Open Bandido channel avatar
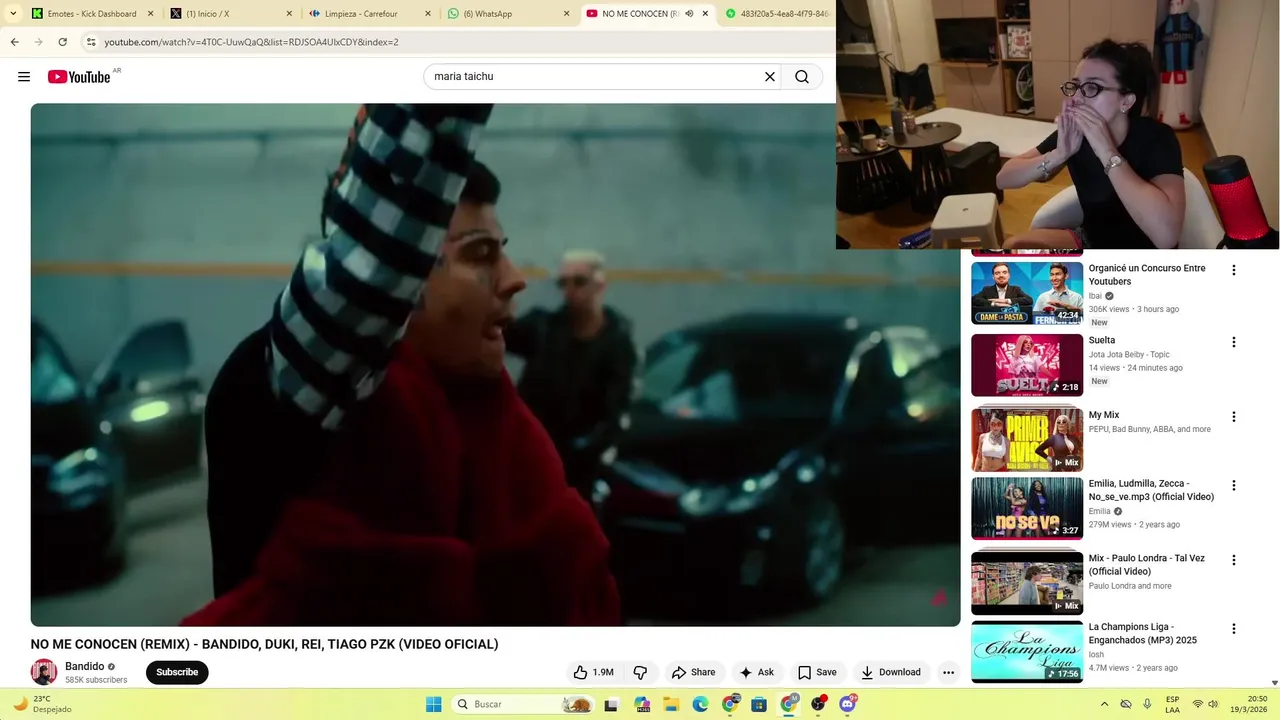This screenshot has height=720, width=1280. pos(44,672)
